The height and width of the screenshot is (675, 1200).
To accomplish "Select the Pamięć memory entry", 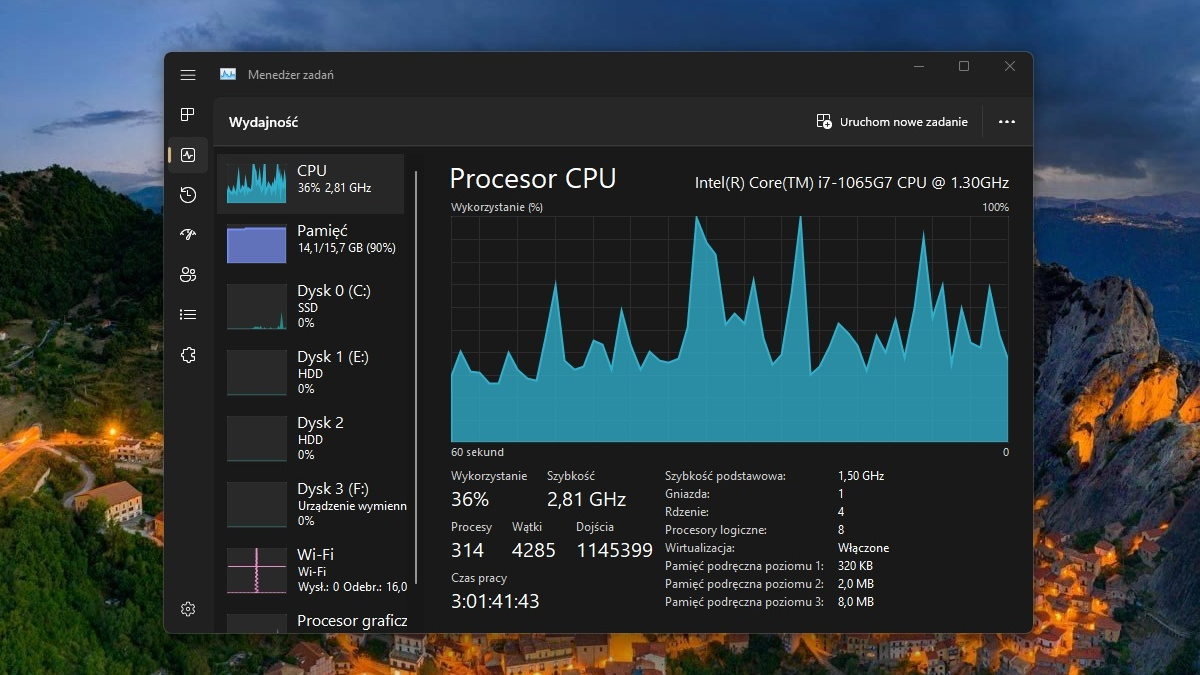I will (x=311, y=244).
